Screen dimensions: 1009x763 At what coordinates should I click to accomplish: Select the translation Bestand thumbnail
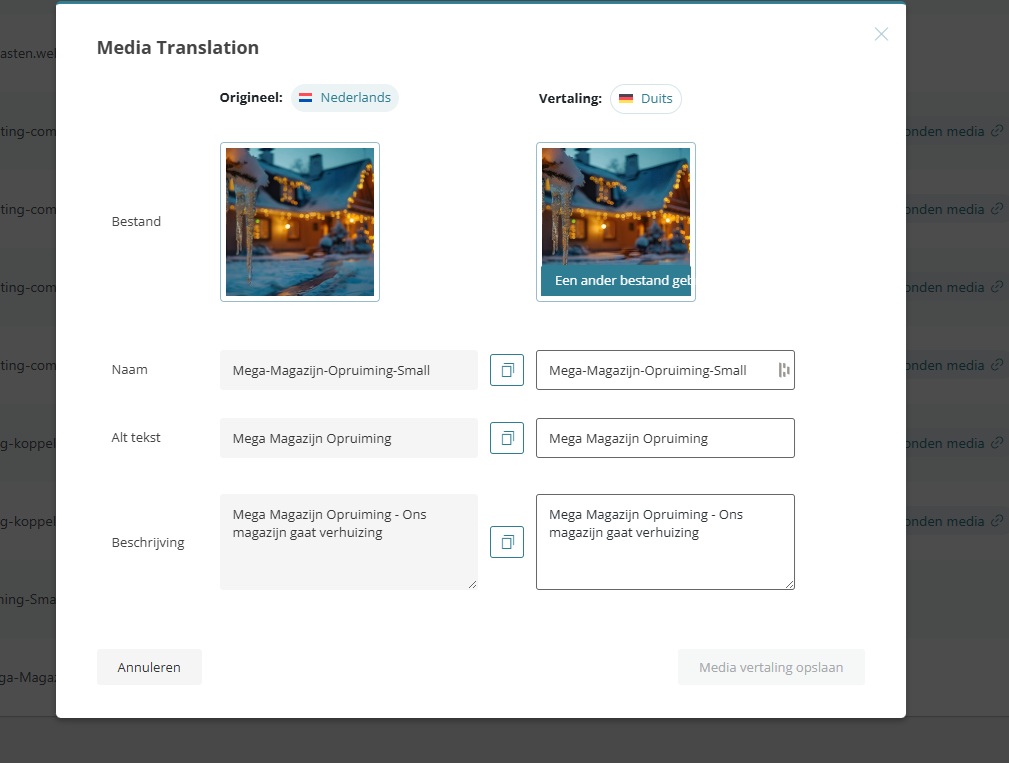(616, 222)
